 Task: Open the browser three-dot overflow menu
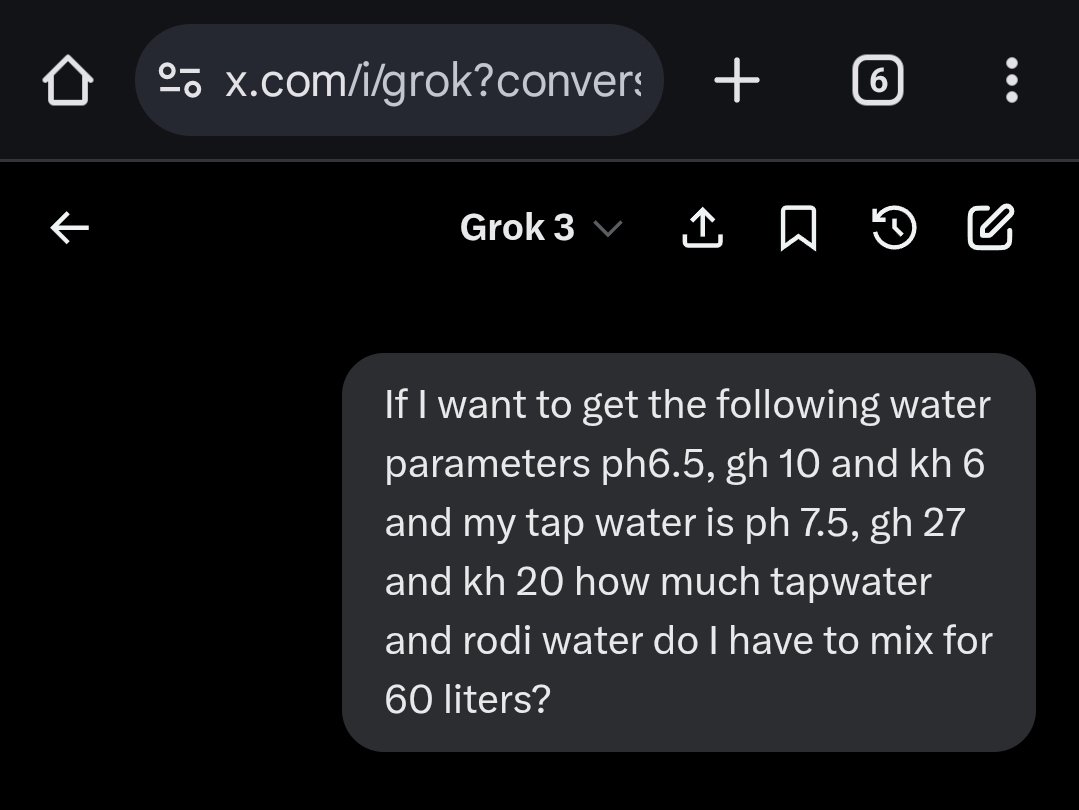[1012, 81]
